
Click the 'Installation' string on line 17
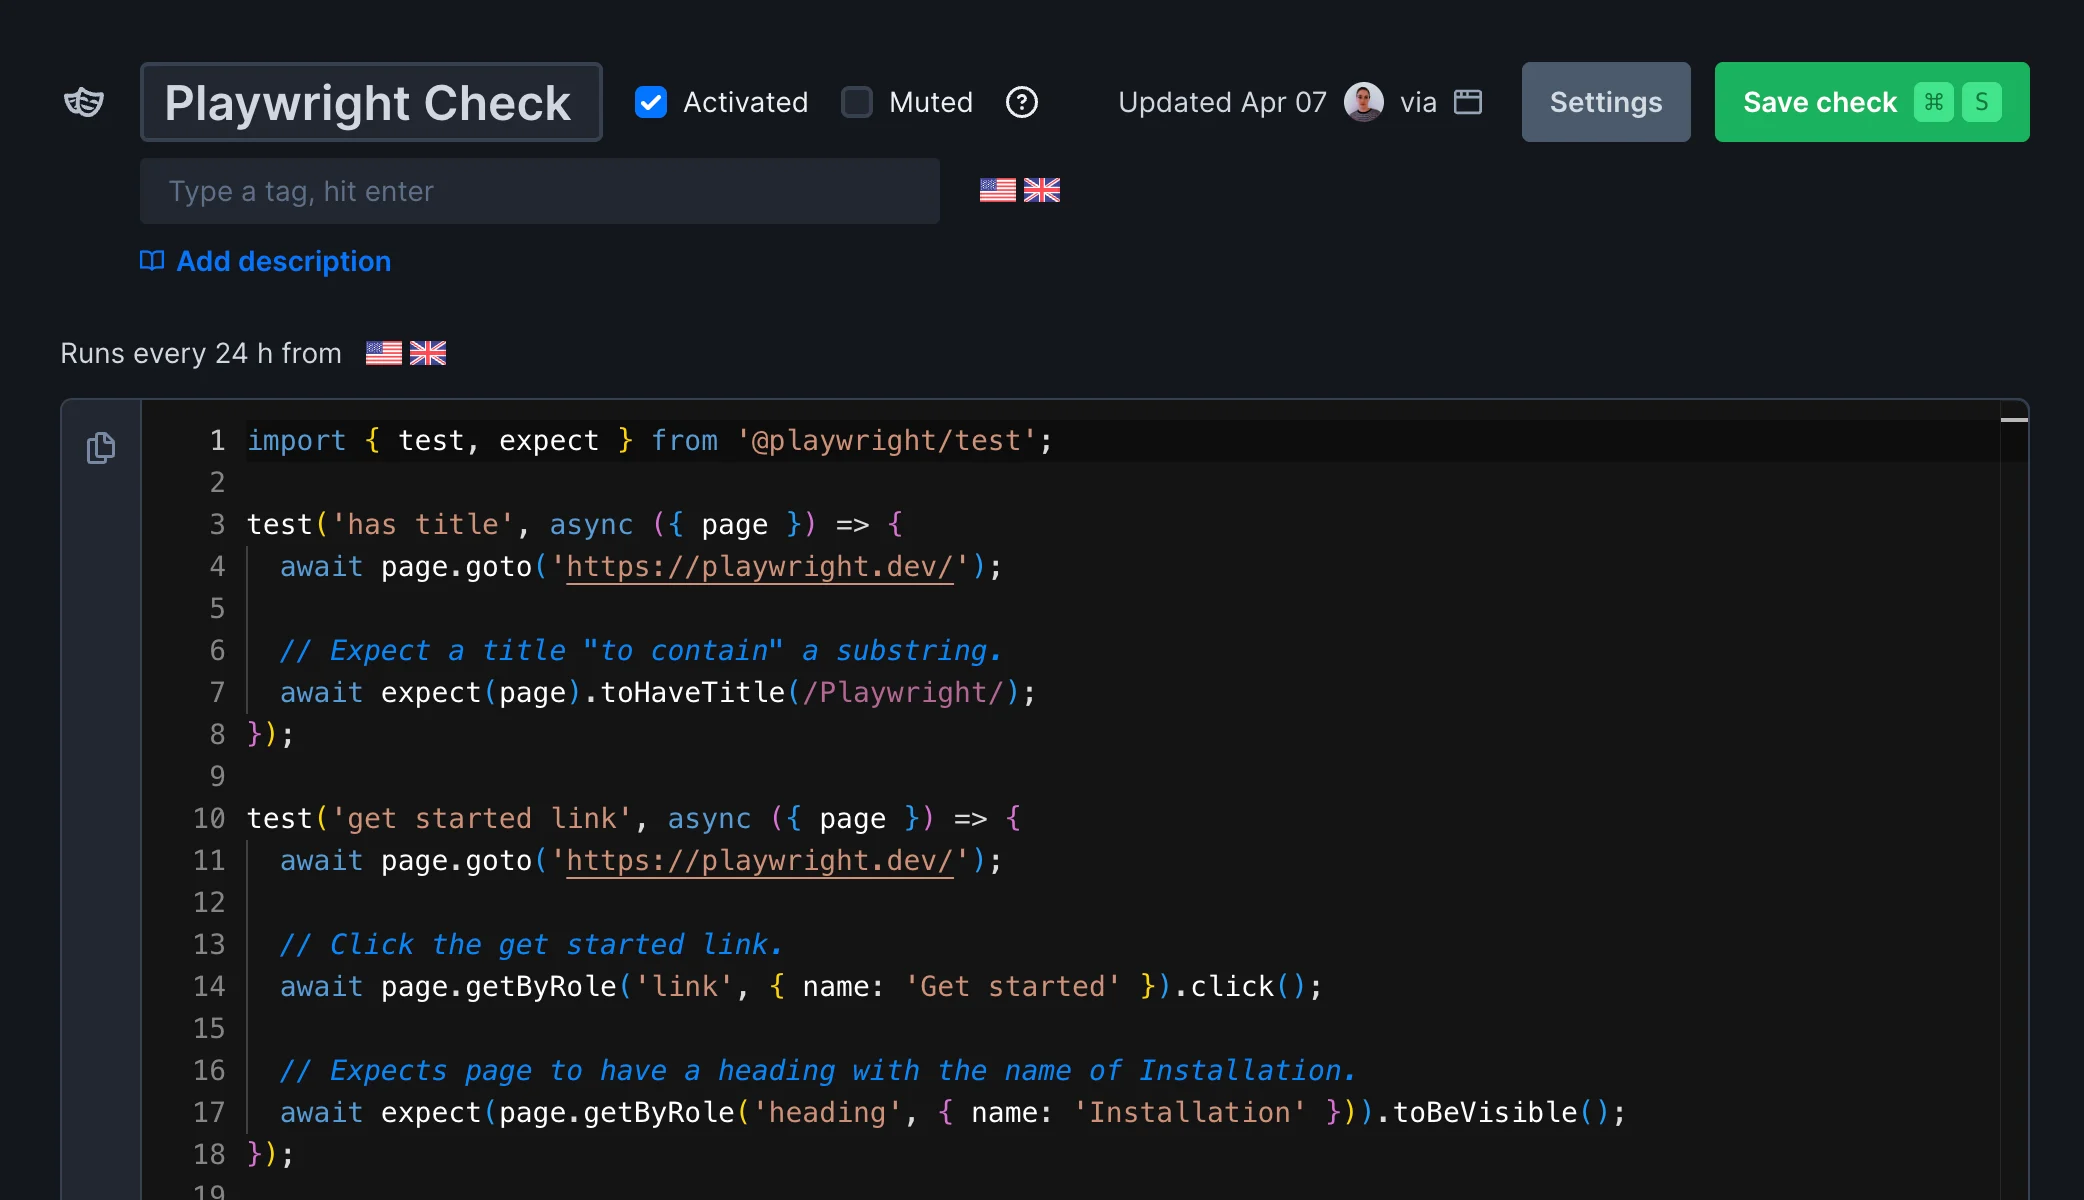tap(1189, 1113)
